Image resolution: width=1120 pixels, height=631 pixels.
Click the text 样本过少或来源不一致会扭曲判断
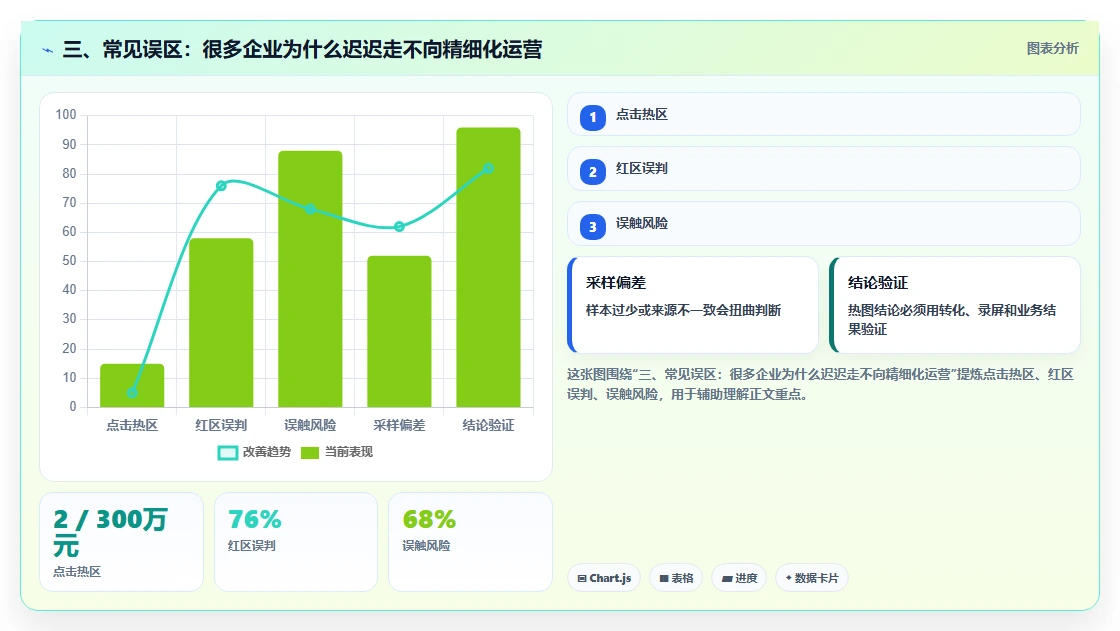click(684, 310)
